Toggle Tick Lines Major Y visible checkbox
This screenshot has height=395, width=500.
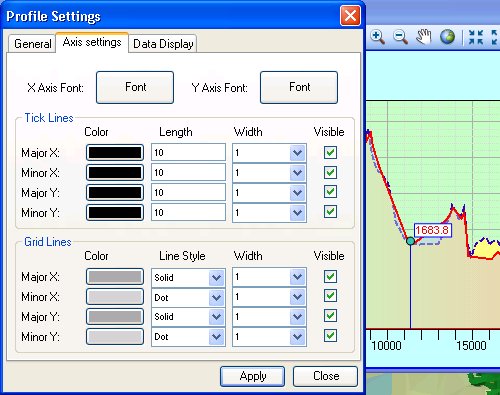coord(330,192)
